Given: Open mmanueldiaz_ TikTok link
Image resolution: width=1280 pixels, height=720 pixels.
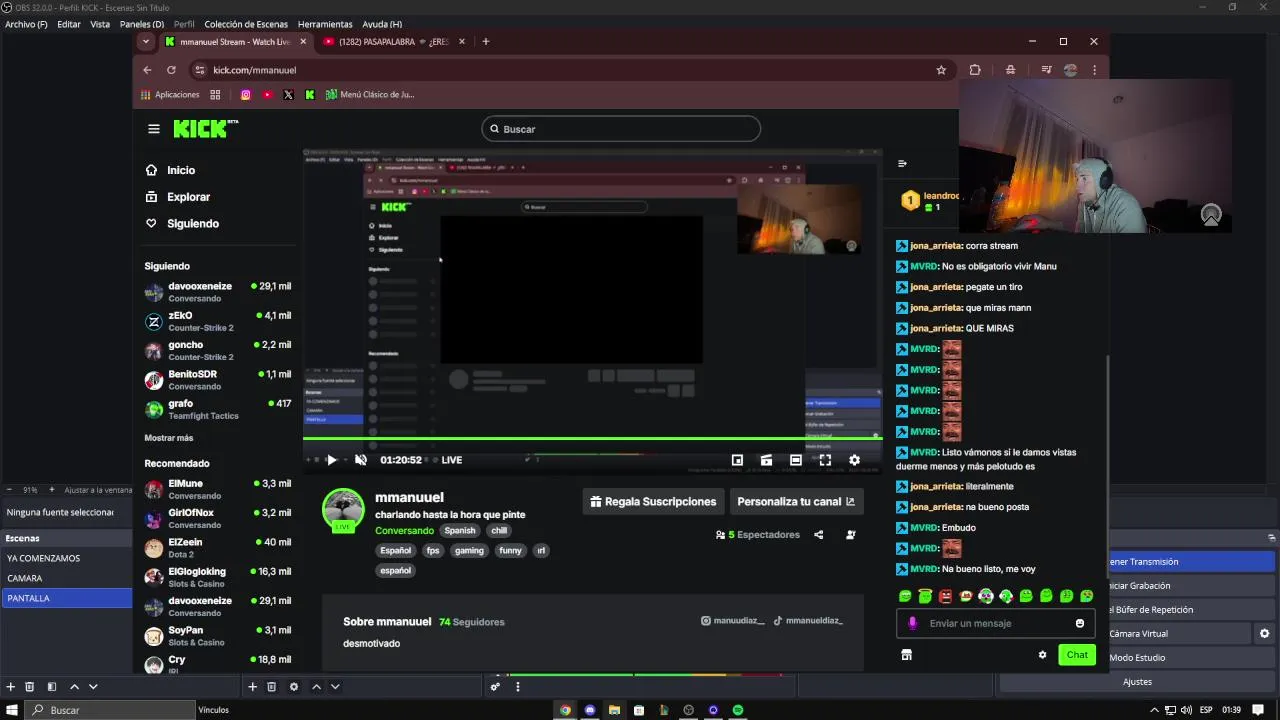Looking at the screenshot, I should 808,621.
